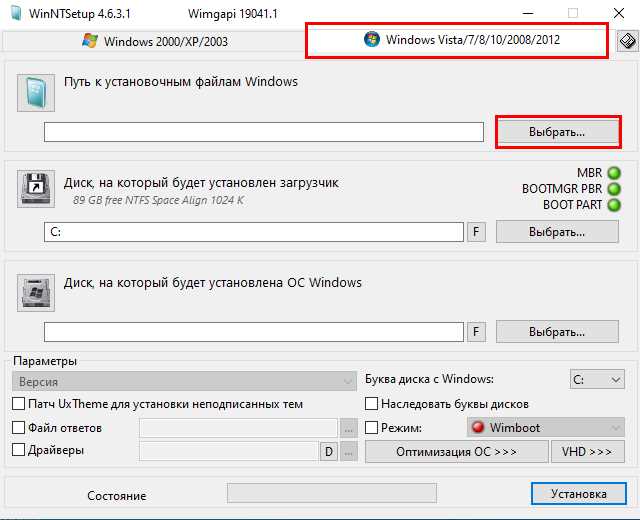Viewport: 640px width, 520px height.
Task: Minimize the WinNTSetup window
Action: click(x=528, y=13)
